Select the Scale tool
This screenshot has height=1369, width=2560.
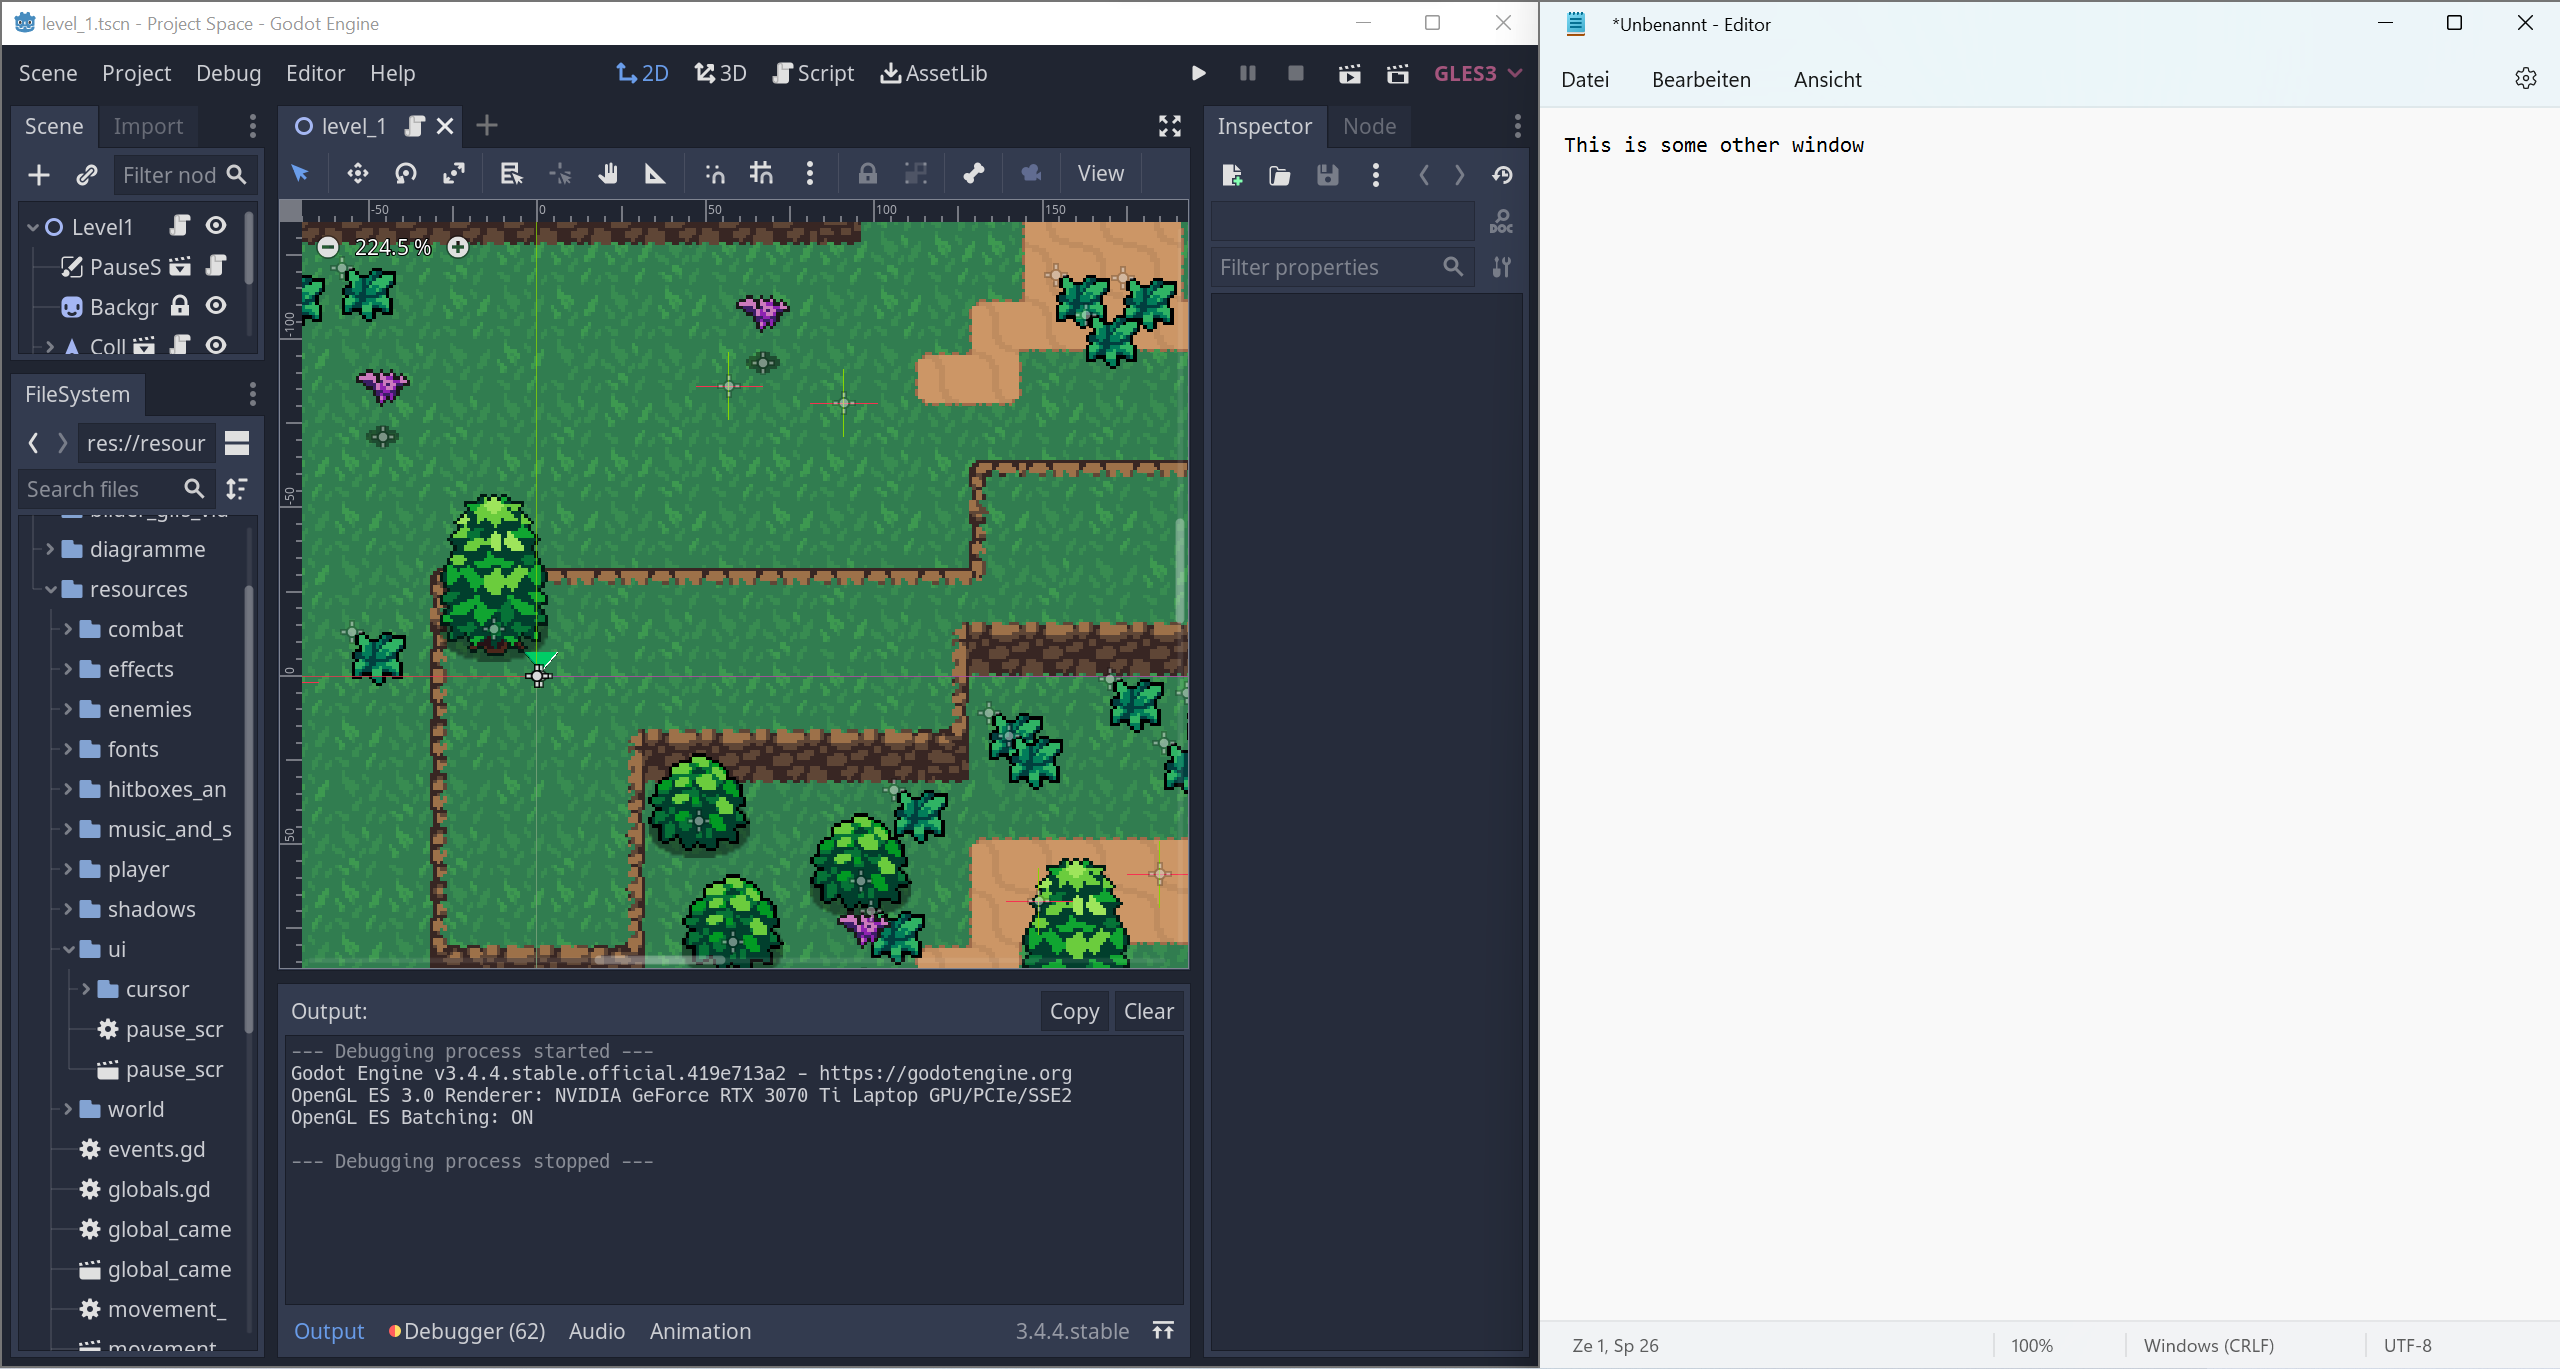click(x=453, y=173)
